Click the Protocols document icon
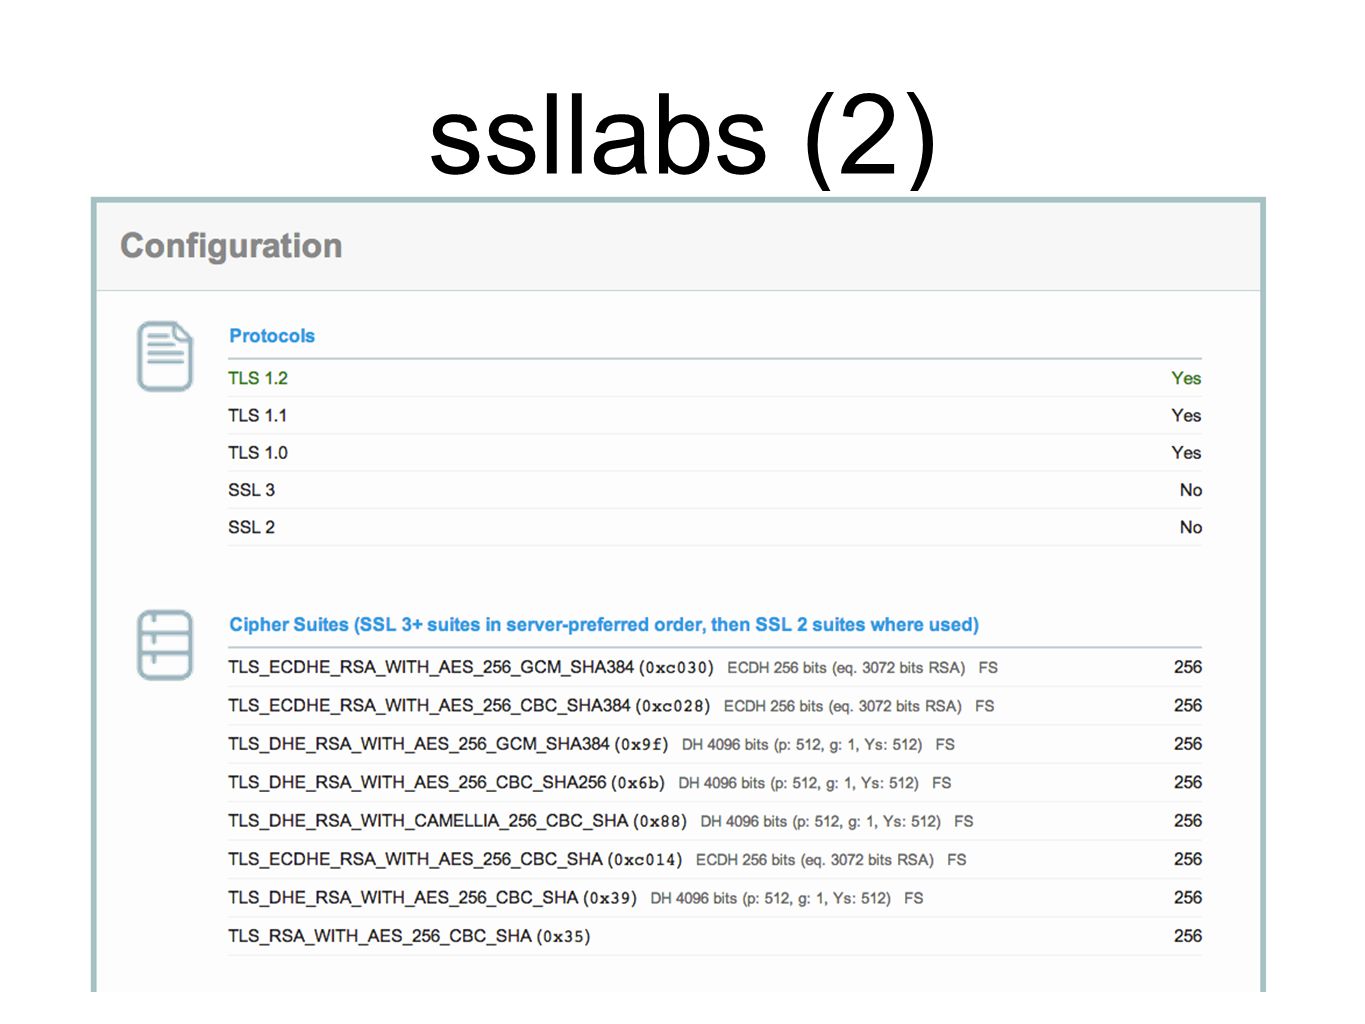Screen dimensions: 1365x1024 [164, 356]
